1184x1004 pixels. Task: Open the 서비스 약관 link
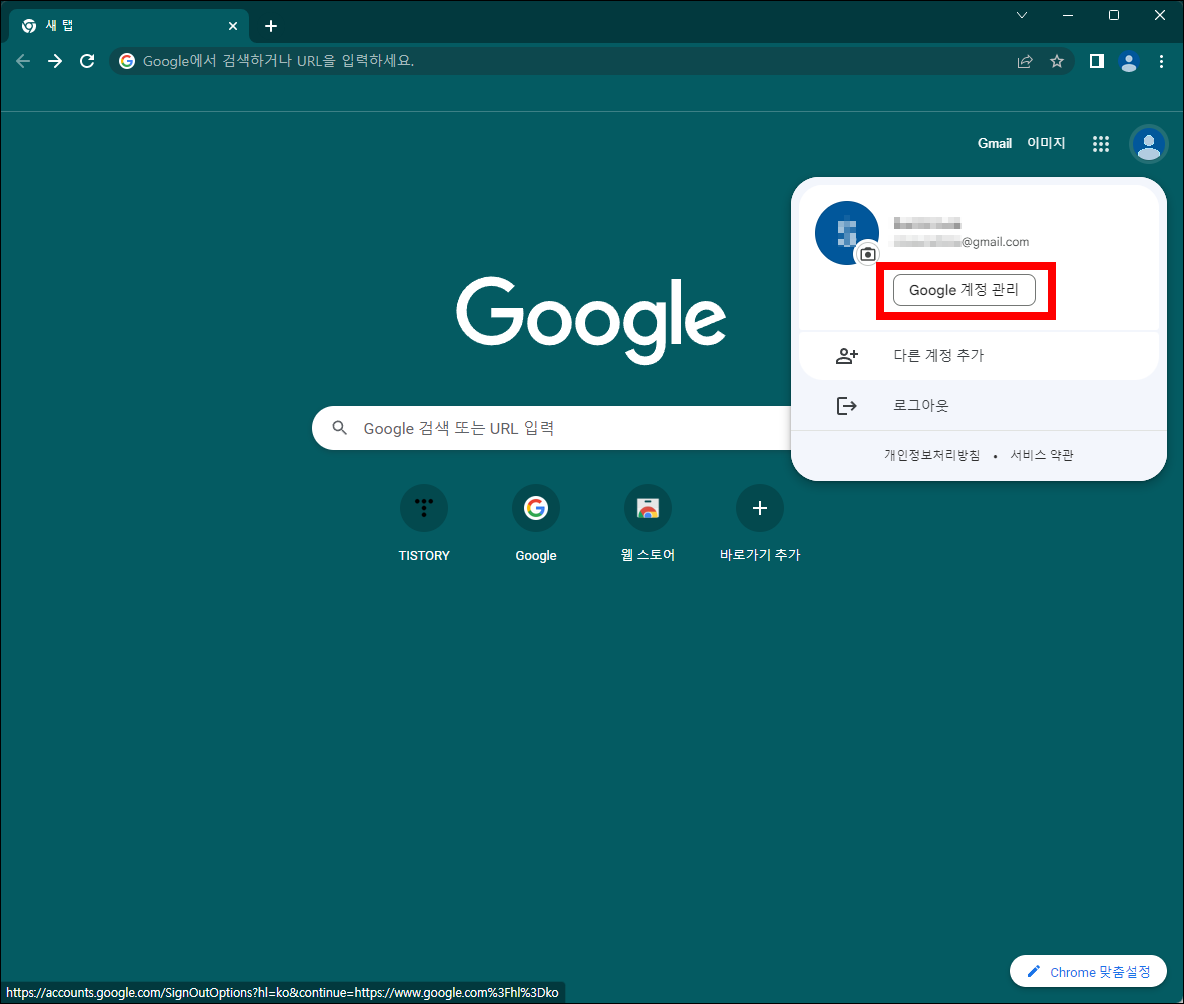point(1041,455)
